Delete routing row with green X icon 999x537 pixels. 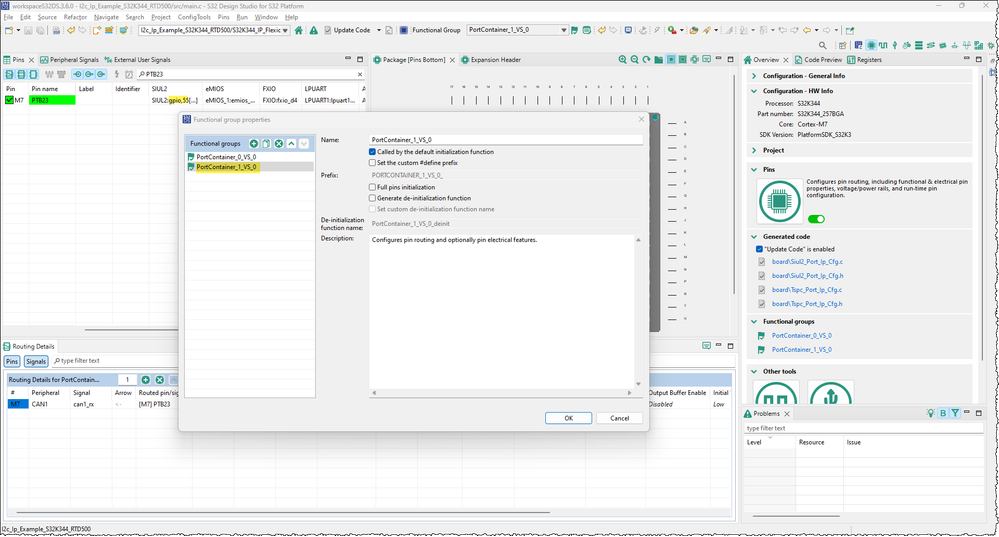click(159, 380)
